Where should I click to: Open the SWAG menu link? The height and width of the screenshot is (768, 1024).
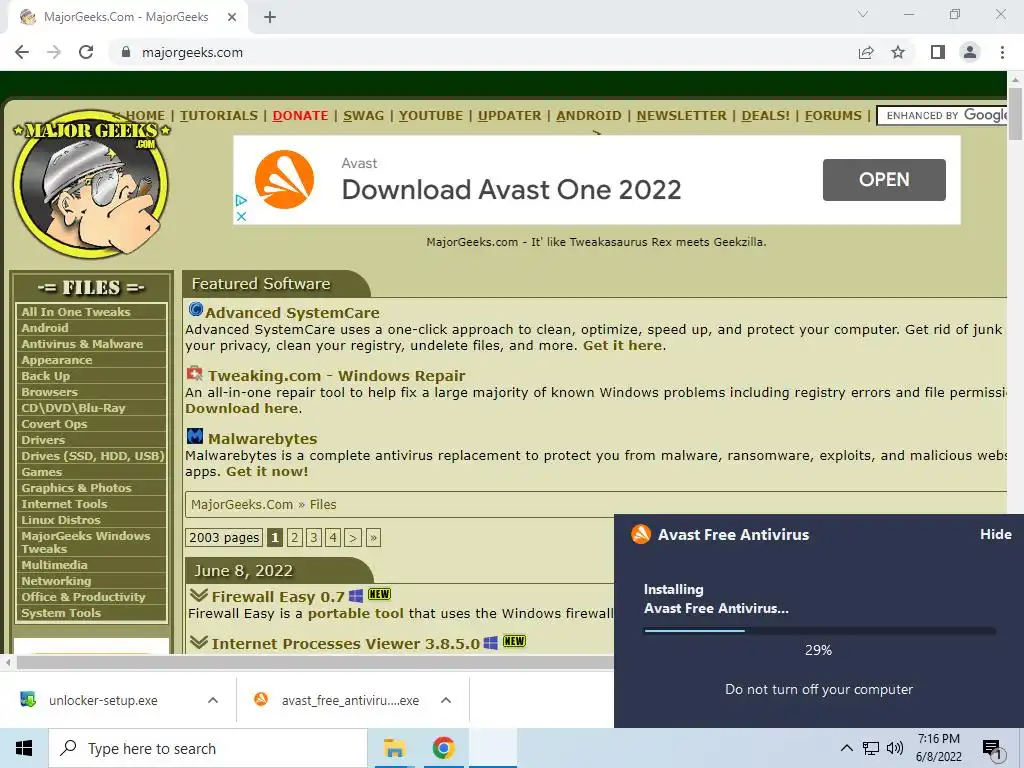364,116
